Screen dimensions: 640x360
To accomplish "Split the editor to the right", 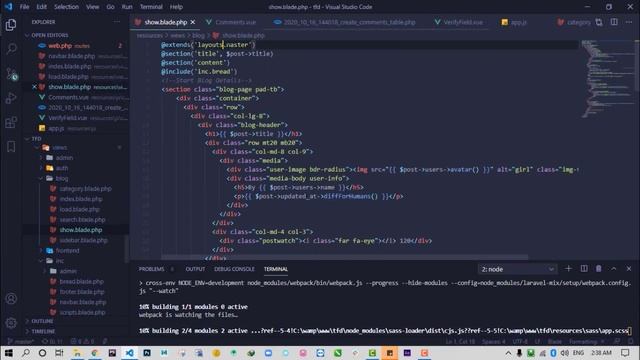I will (614, 22).
